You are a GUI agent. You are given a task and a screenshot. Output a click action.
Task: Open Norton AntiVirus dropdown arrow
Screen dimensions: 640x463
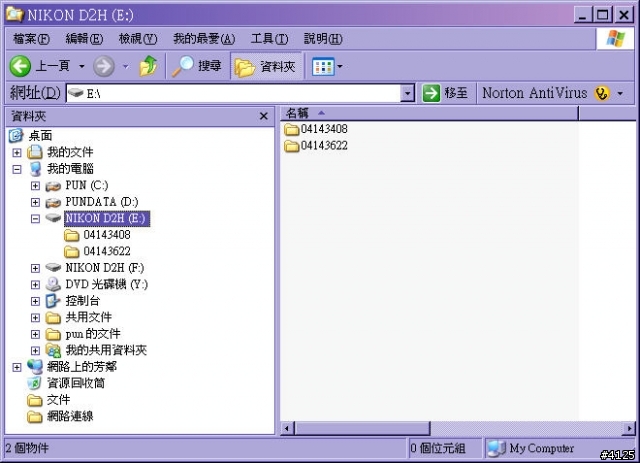coord(620,93)
